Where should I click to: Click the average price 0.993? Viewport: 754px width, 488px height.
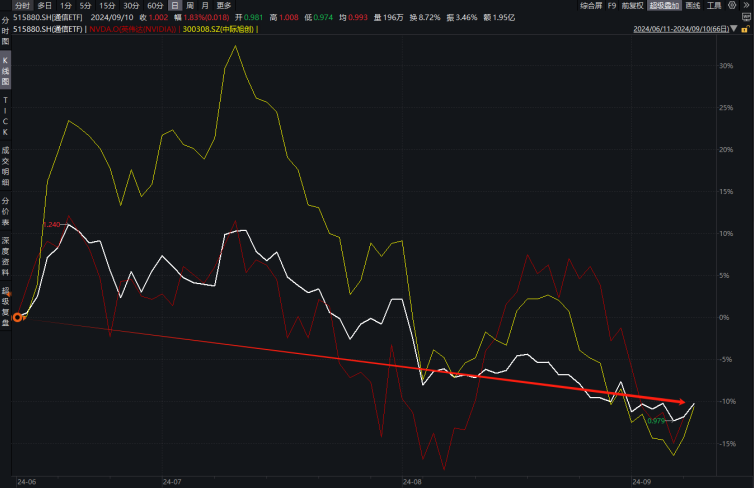[x=358, y=17]
